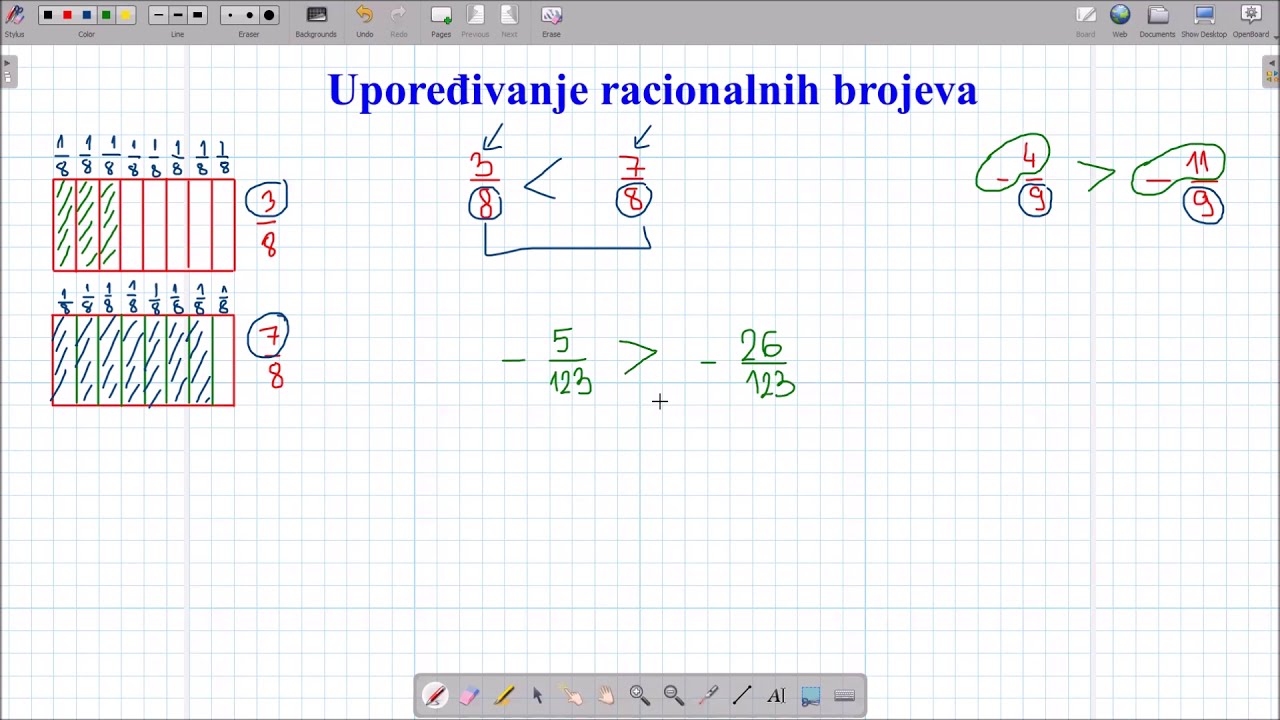This screenshot has width=1280, height=720.
Task: Select the Eraser tool in bottom palette
Action: click(469, 696)
